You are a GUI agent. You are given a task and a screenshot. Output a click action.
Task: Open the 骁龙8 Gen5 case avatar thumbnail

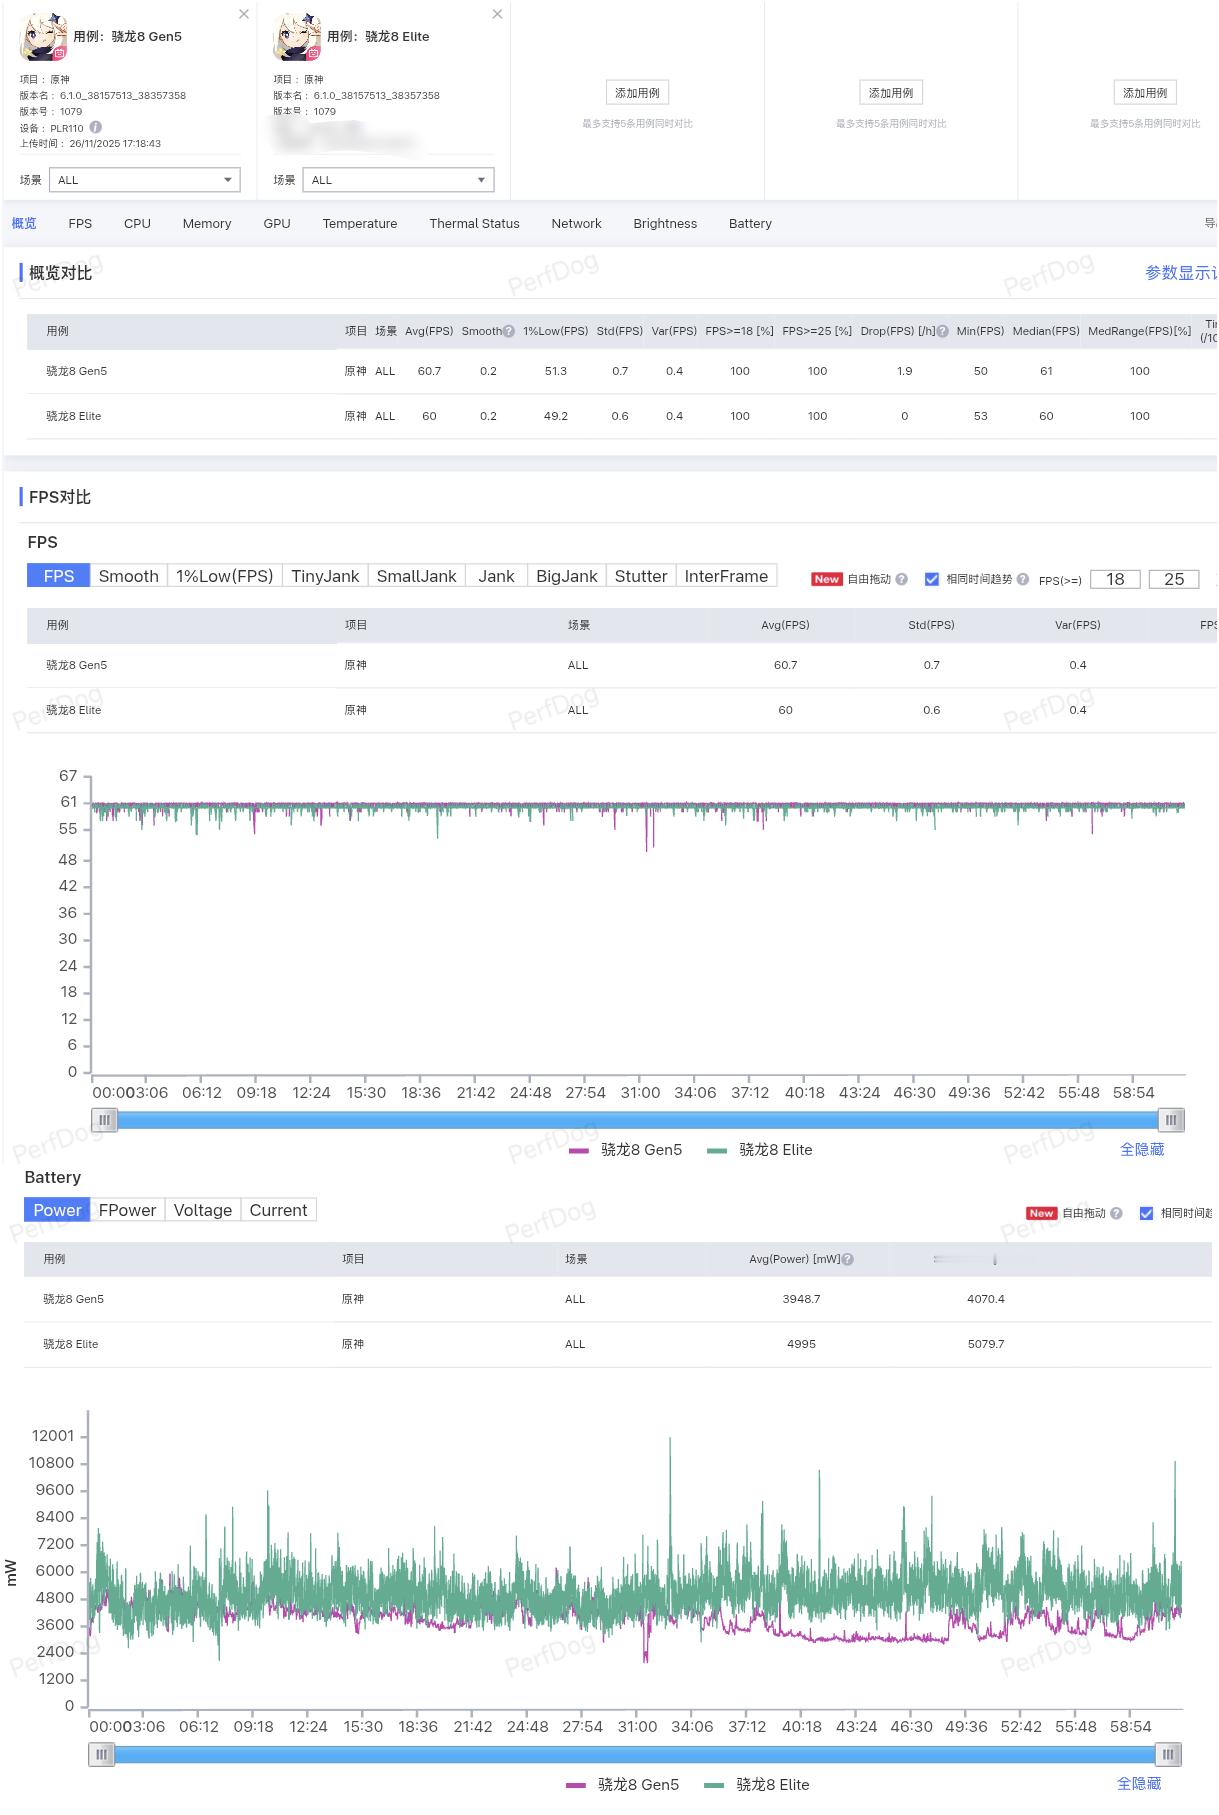point(44,37)
